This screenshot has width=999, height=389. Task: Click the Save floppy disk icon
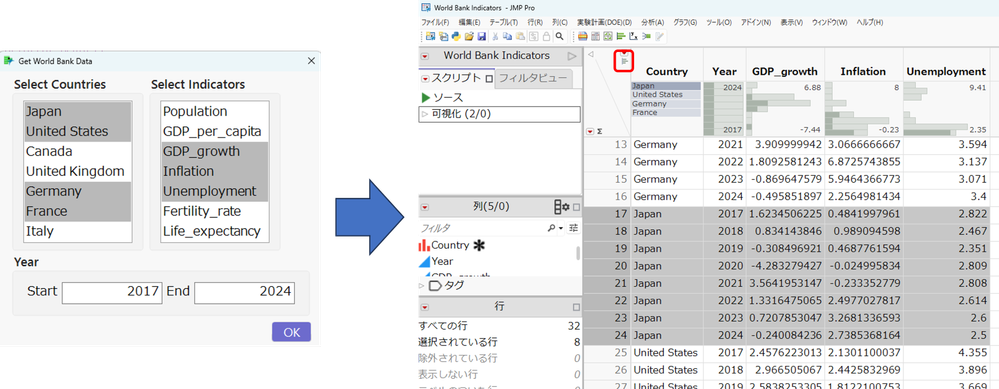(x=482, y=36)
